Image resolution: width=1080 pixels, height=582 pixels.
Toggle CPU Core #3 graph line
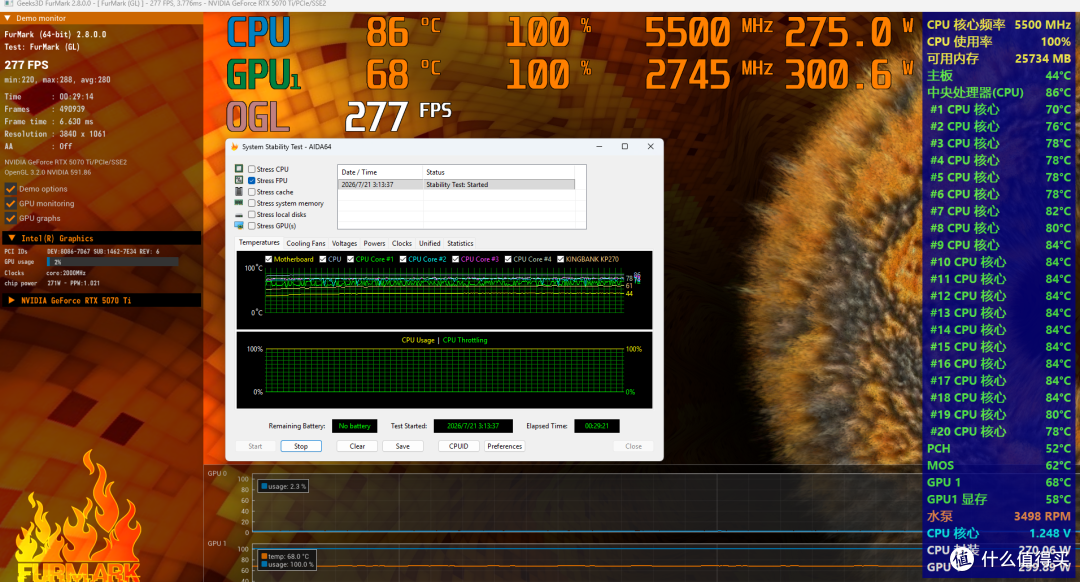[x=455, y=259]
